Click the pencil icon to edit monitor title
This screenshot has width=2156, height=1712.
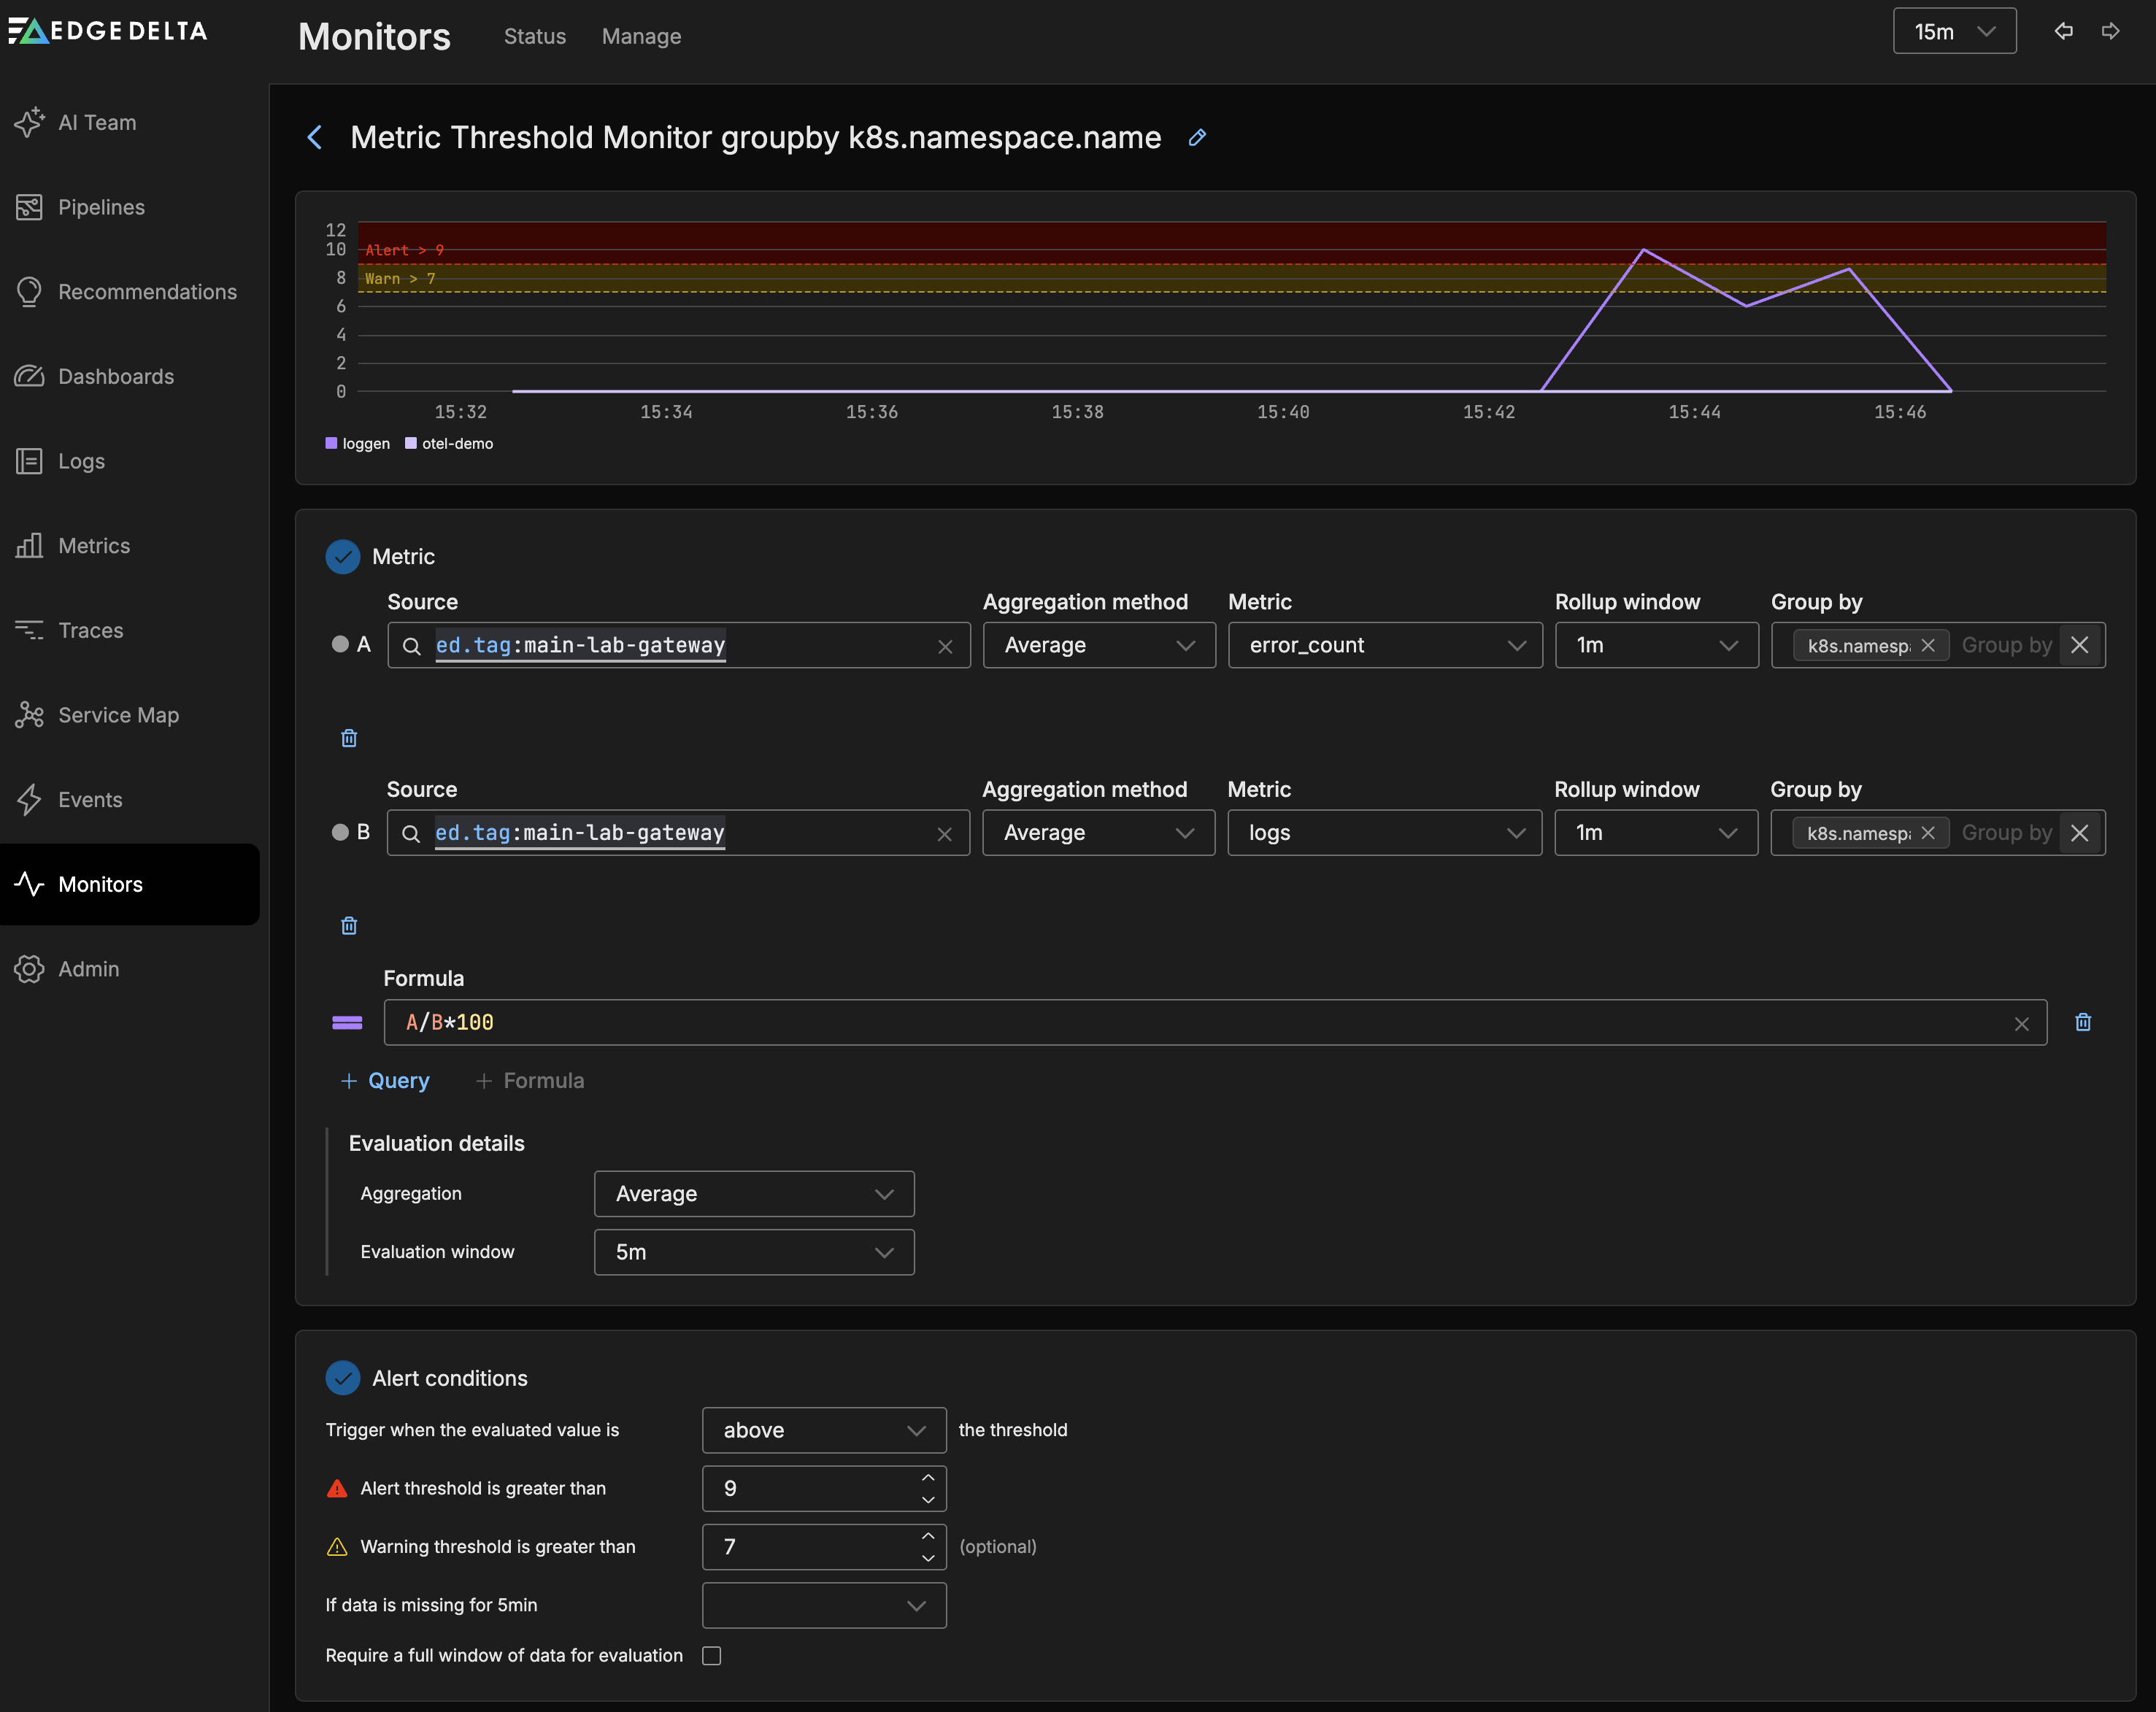1197,138
